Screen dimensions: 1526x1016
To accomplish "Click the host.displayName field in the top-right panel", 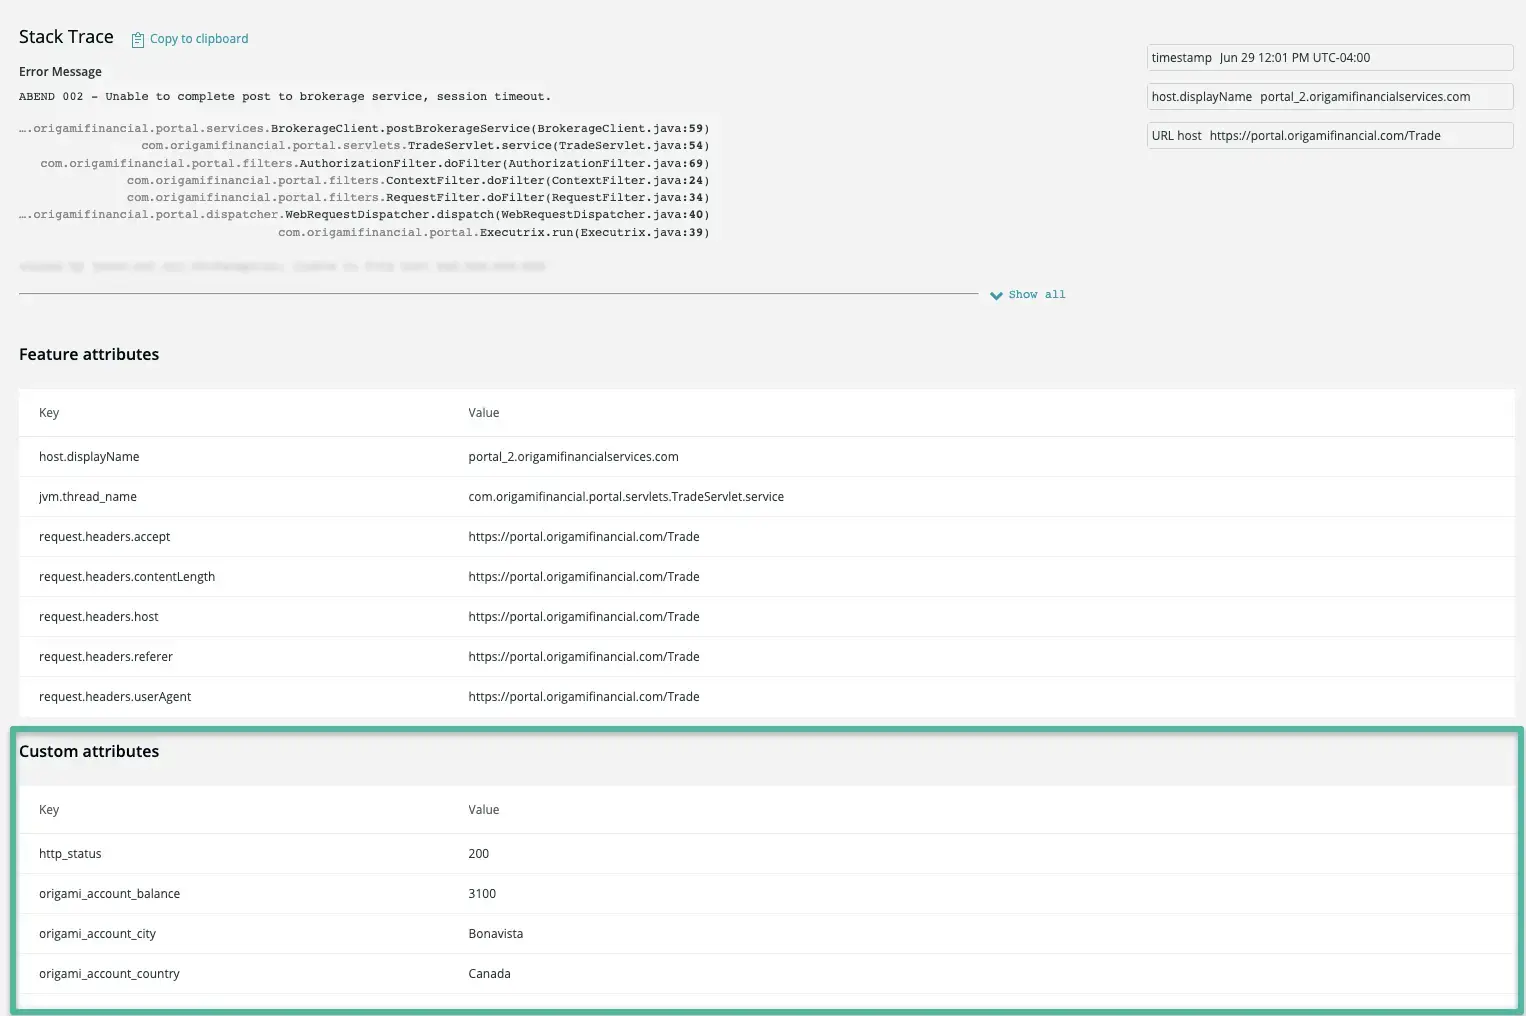I will (1329, 97).
